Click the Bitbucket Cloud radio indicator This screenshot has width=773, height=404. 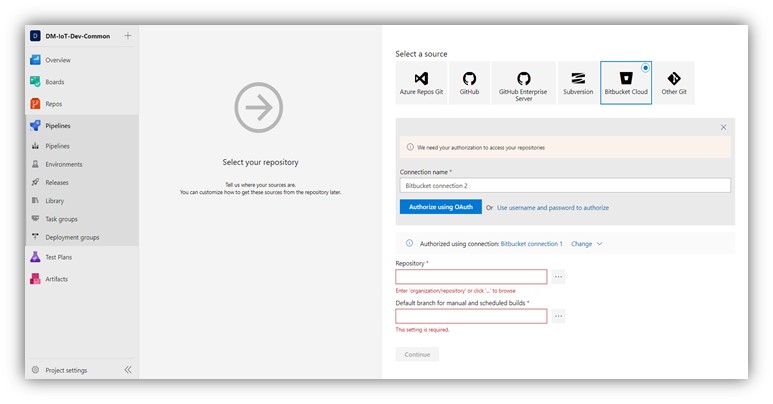(x=645, y=68)
